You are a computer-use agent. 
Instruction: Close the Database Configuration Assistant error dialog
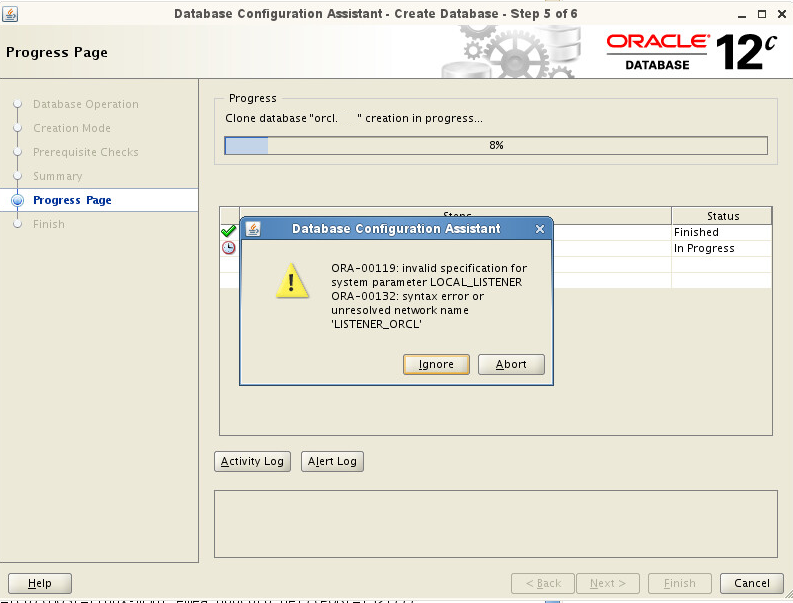[x=540, y=229]
